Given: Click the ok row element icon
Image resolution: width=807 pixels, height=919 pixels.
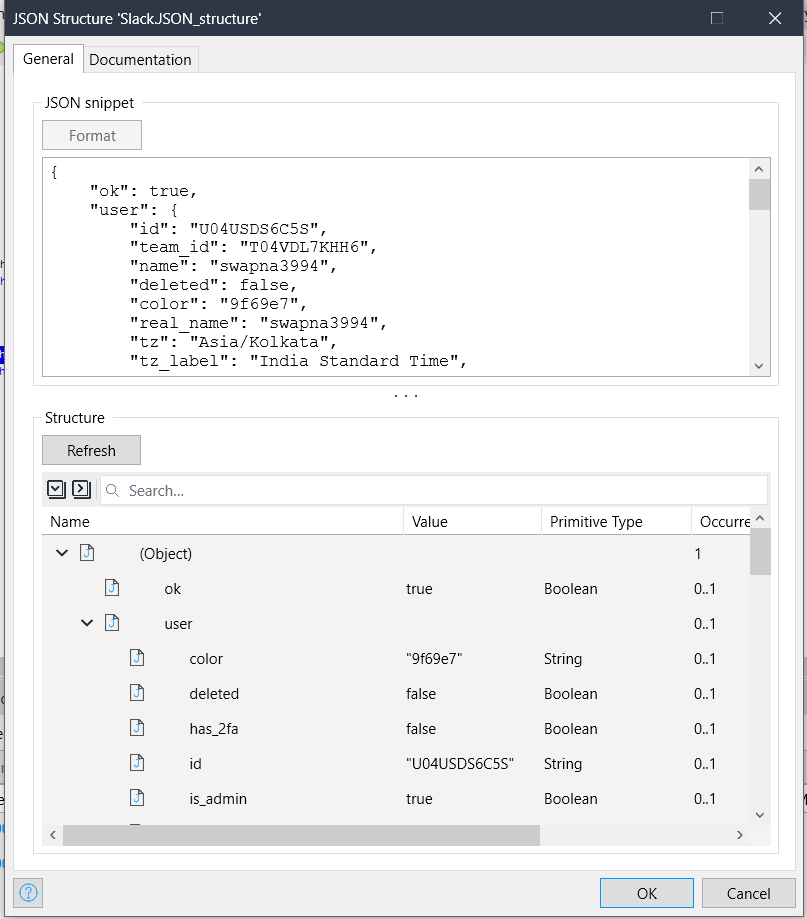Looking at the screenshot, I should tap(112, 587).
